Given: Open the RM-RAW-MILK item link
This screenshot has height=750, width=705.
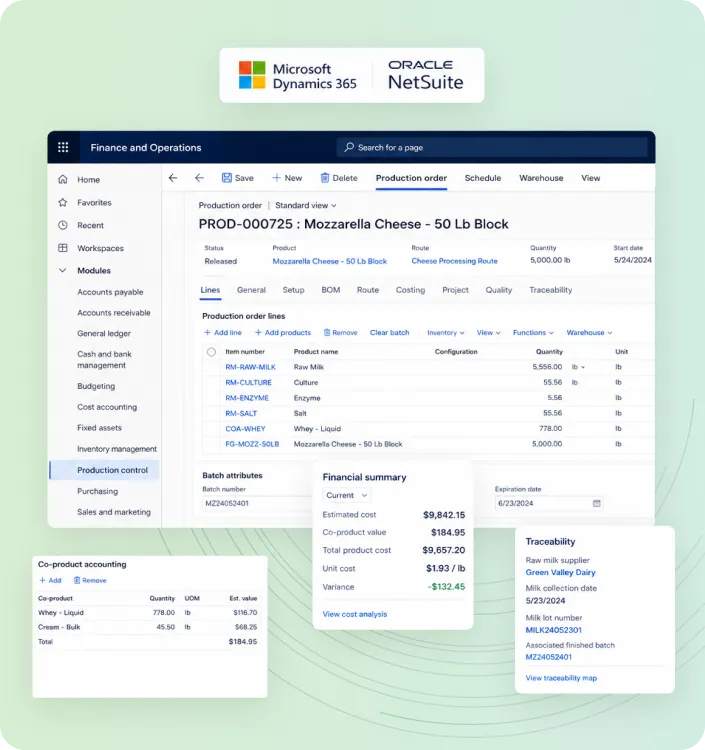Looking at the screenshot, I should click(250, 367).
